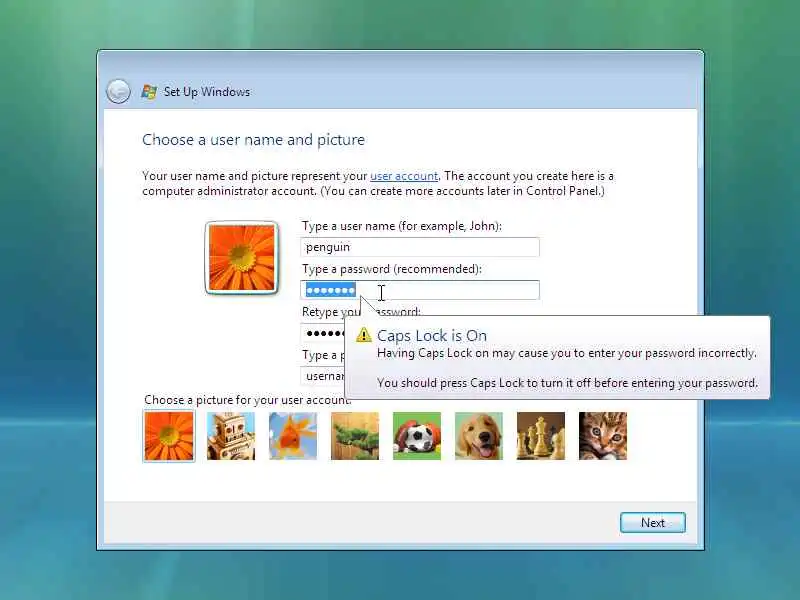Viewport: 800px width, 600px height.
Task: Select the chess pieces account picture
Action: tap(541, 436)
